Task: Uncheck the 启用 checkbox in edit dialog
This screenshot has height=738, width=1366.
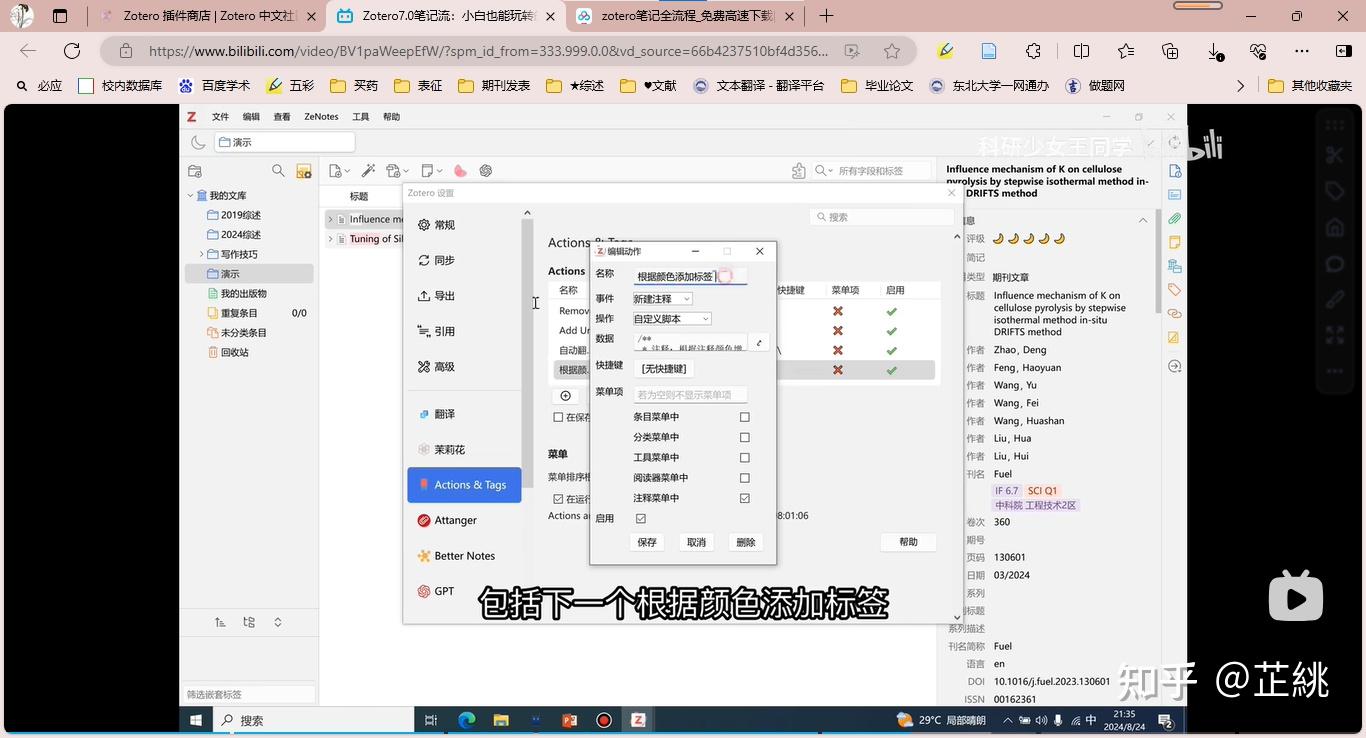Action: pos(641,519)
